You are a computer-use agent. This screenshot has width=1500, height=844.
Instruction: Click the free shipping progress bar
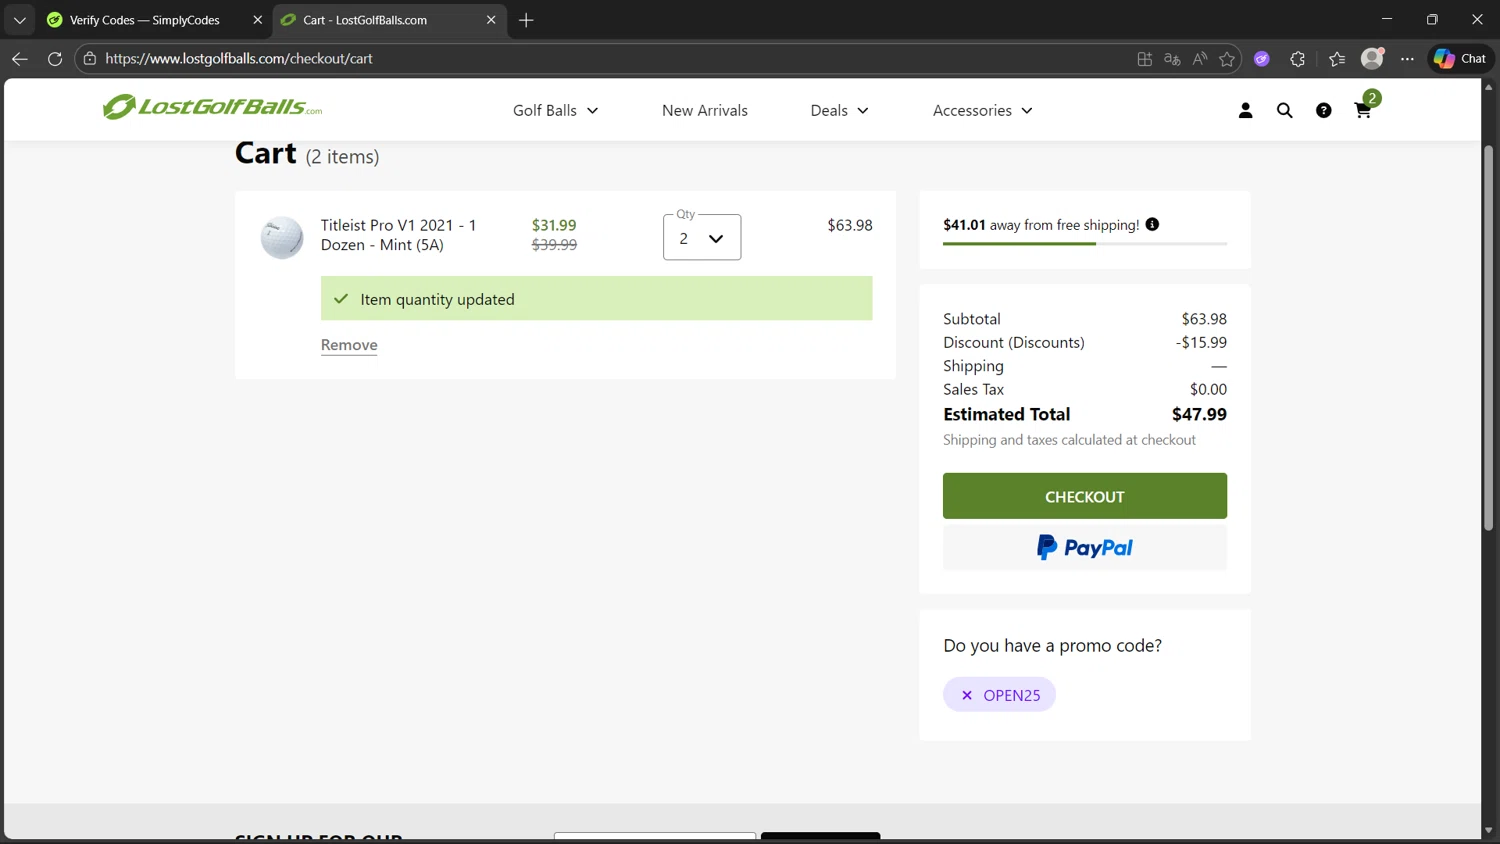click(x=1085, y=243)
